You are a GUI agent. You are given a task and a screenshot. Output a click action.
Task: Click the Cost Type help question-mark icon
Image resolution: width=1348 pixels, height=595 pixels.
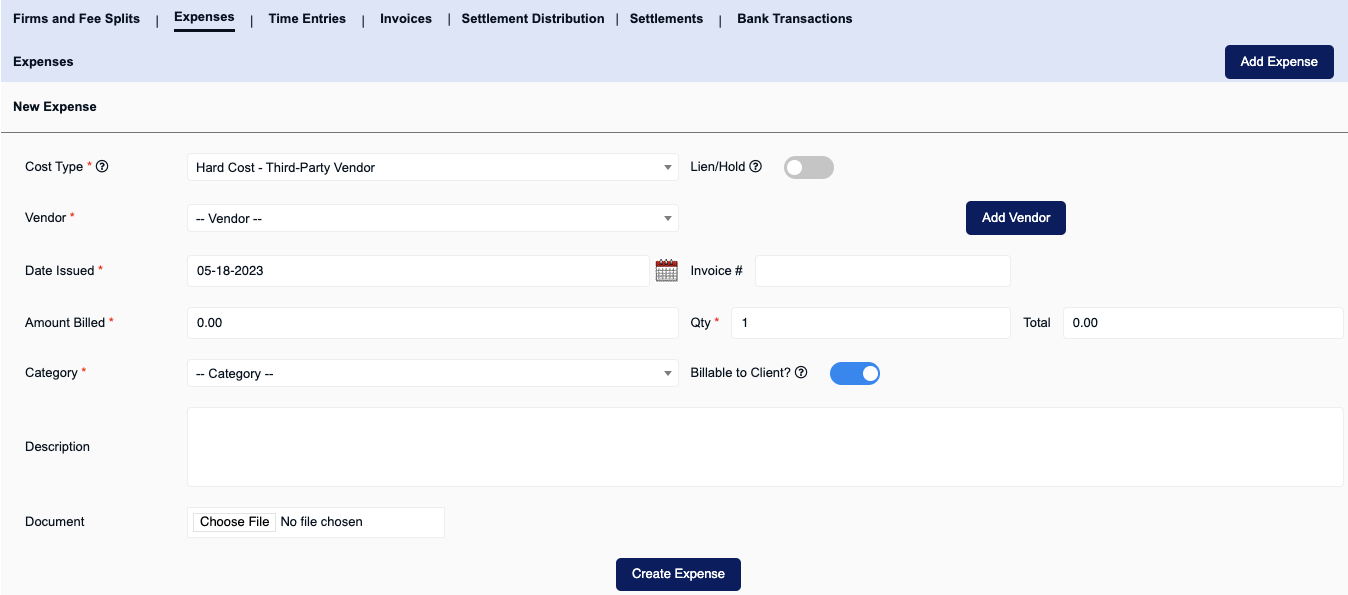101,167
